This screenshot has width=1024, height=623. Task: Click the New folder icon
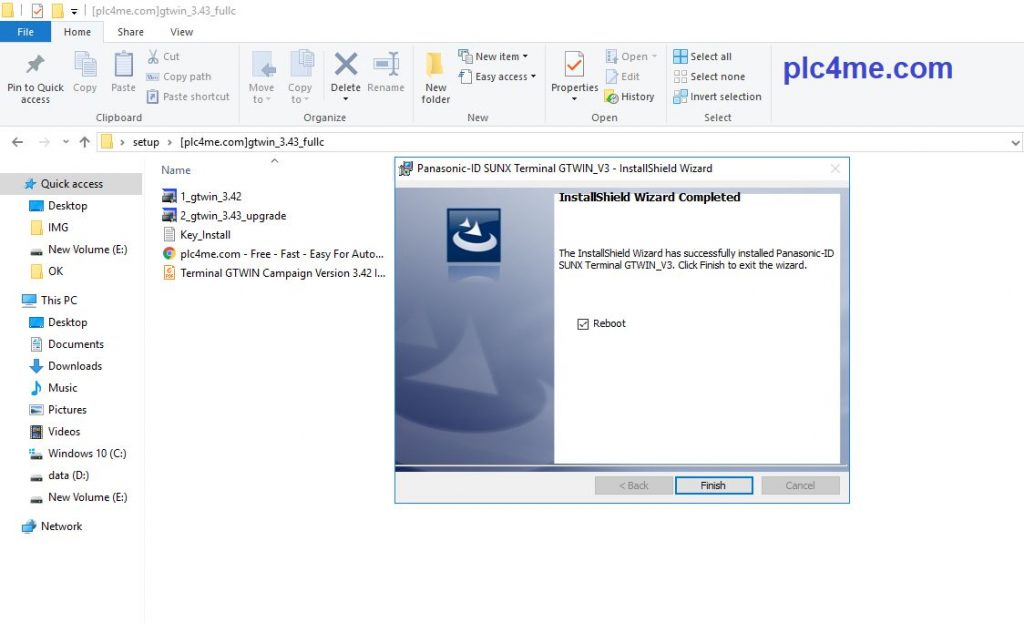tap(435, 67)
